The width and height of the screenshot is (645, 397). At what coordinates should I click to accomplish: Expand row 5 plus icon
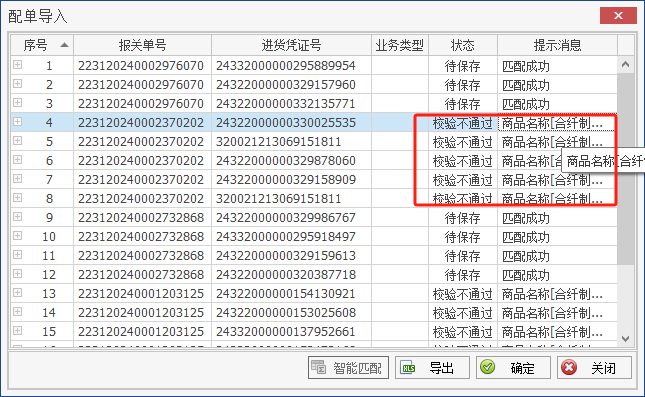(x=17, y=141)
